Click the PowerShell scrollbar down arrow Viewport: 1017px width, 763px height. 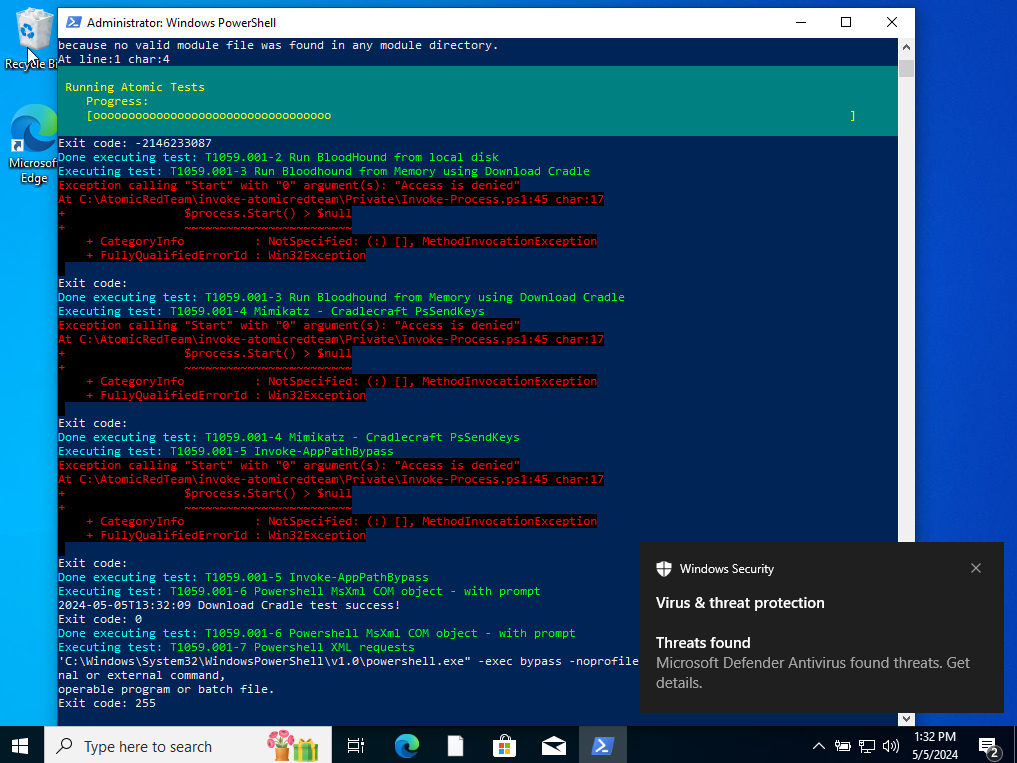pyautogui.click(x=906, y=718)
